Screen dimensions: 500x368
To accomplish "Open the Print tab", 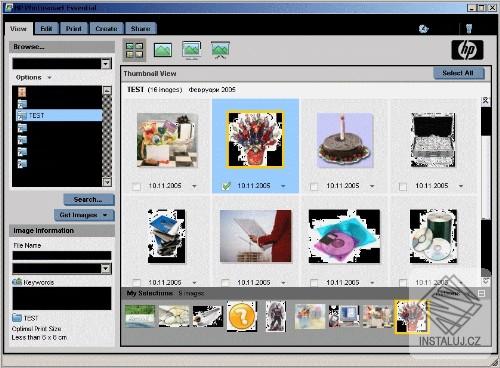I will [74, 29].
